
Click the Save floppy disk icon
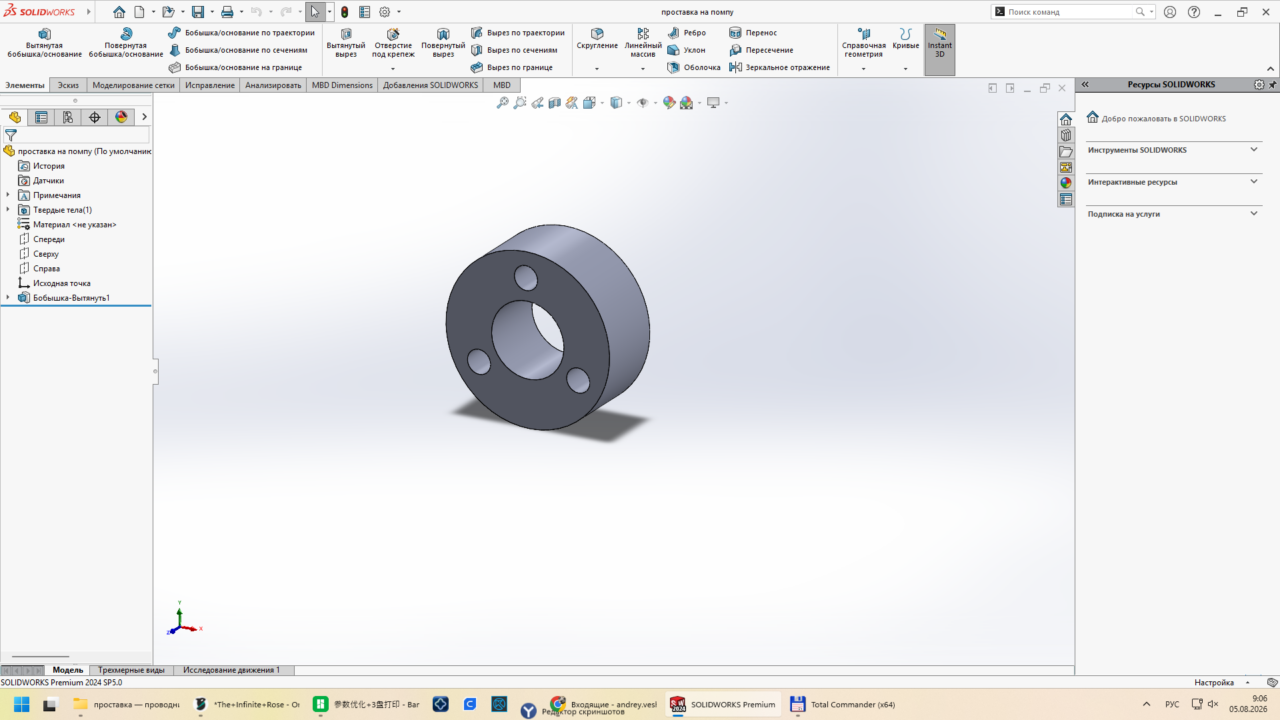[197, 12]
